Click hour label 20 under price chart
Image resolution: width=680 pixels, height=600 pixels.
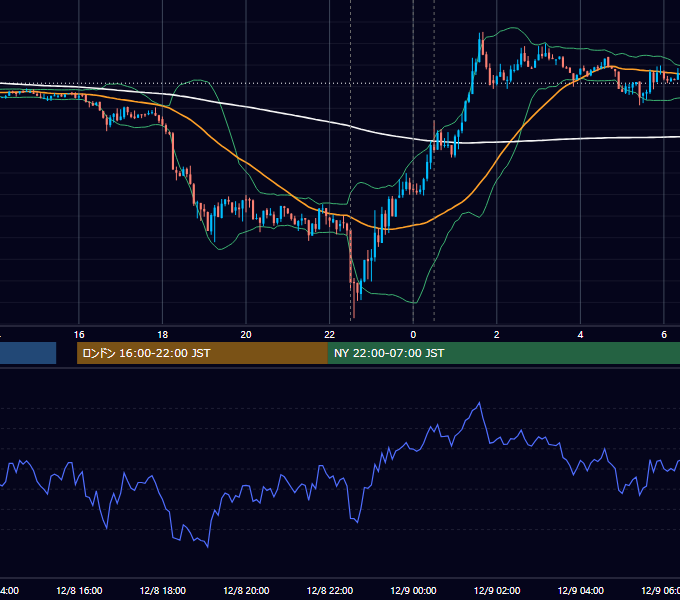(246, 335)
